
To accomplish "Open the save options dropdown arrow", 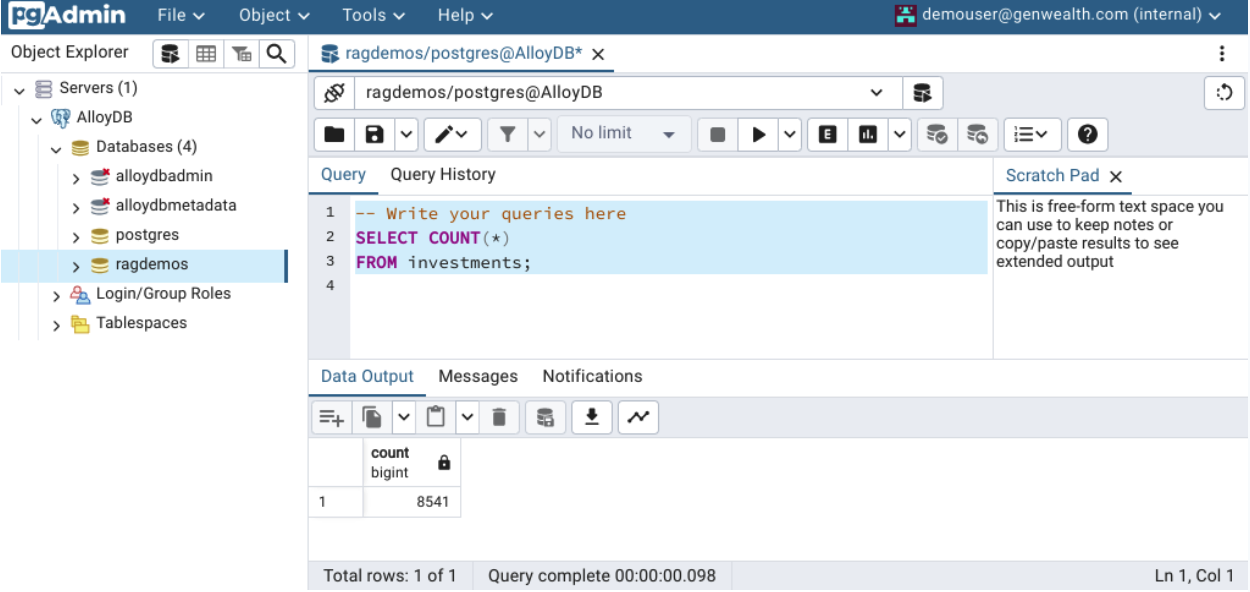I will click(406, 134).
